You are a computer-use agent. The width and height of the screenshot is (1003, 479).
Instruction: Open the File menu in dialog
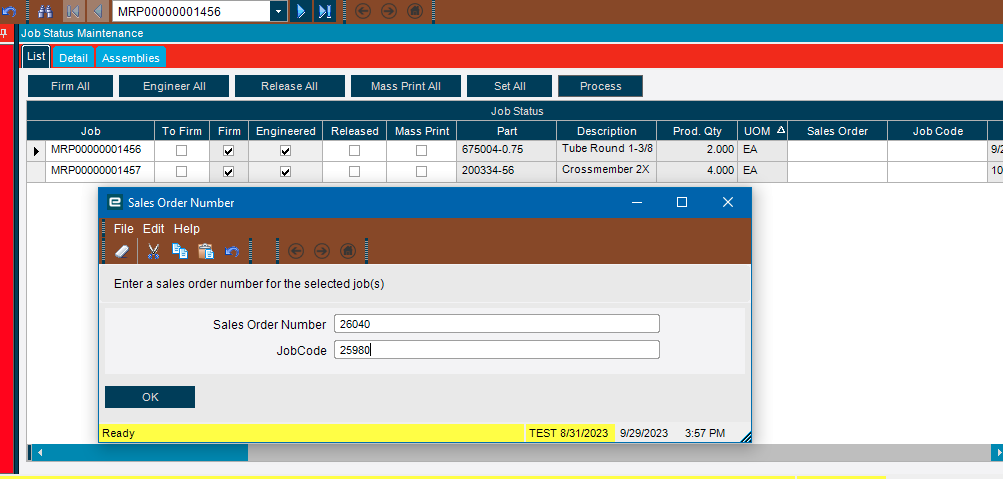point(123,228)
